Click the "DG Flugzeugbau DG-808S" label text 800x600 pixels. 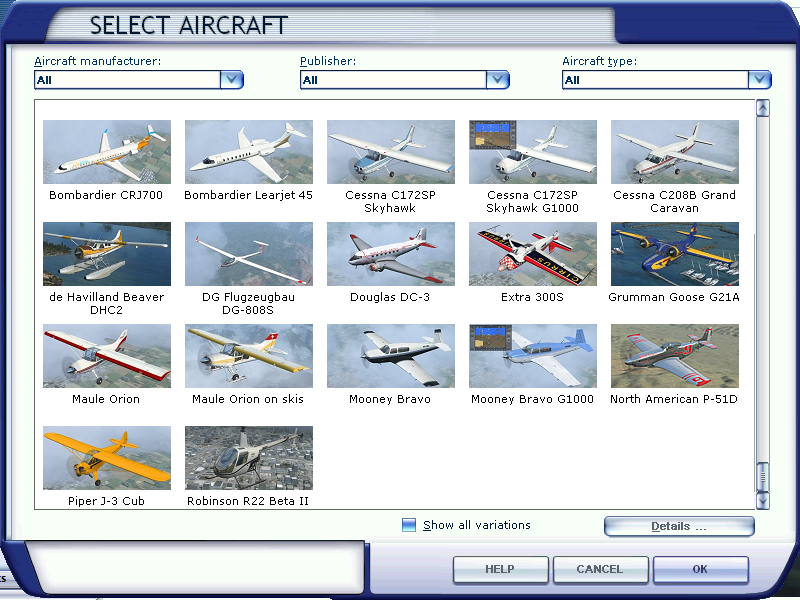(248, 304)
